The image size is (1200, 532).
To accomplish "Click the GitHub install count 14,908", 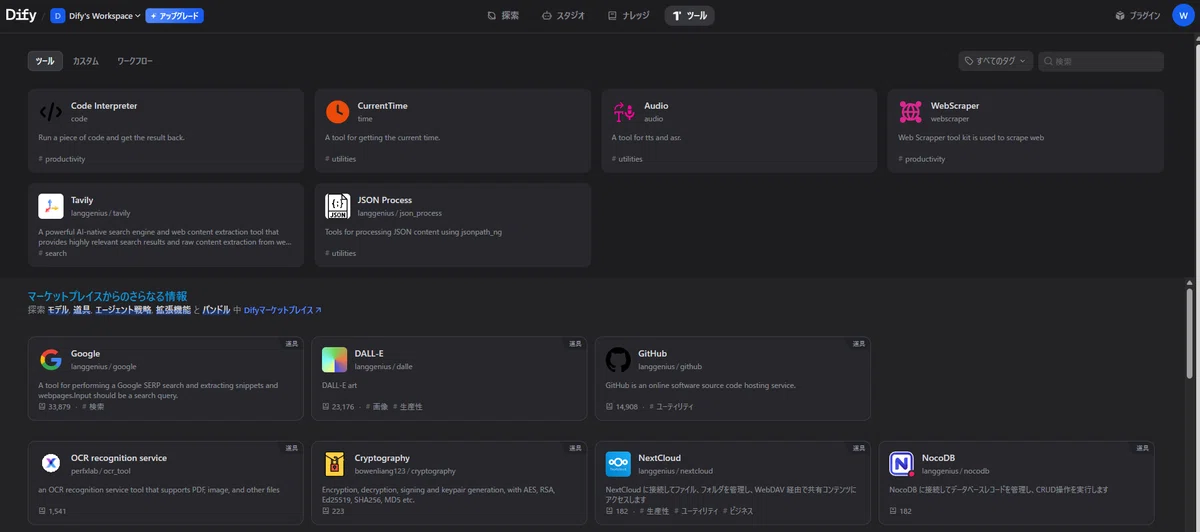I will 622,407.
